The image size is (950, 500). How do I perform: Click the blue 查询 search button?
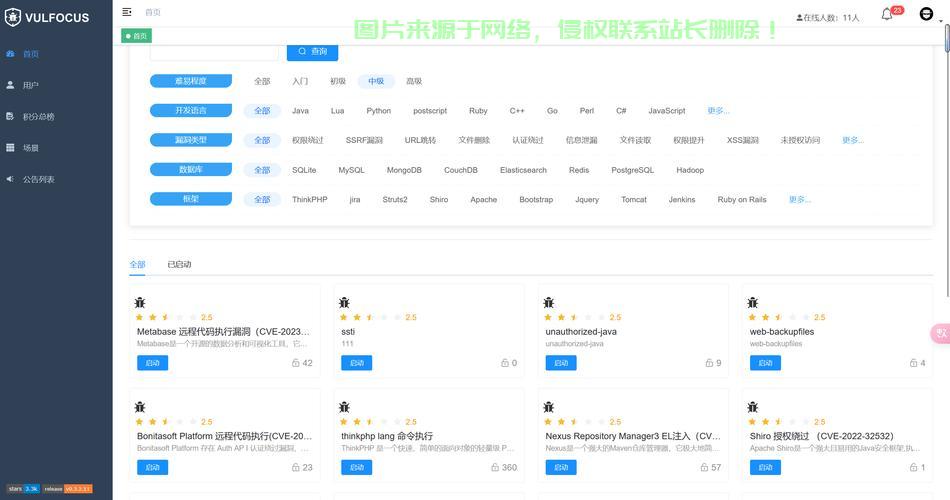tap(313, 52)
